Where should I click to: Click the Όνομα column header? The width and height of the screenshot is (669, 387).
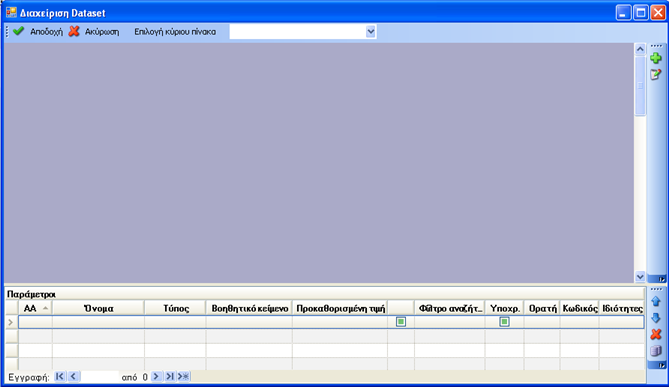[x=99, y=308]
